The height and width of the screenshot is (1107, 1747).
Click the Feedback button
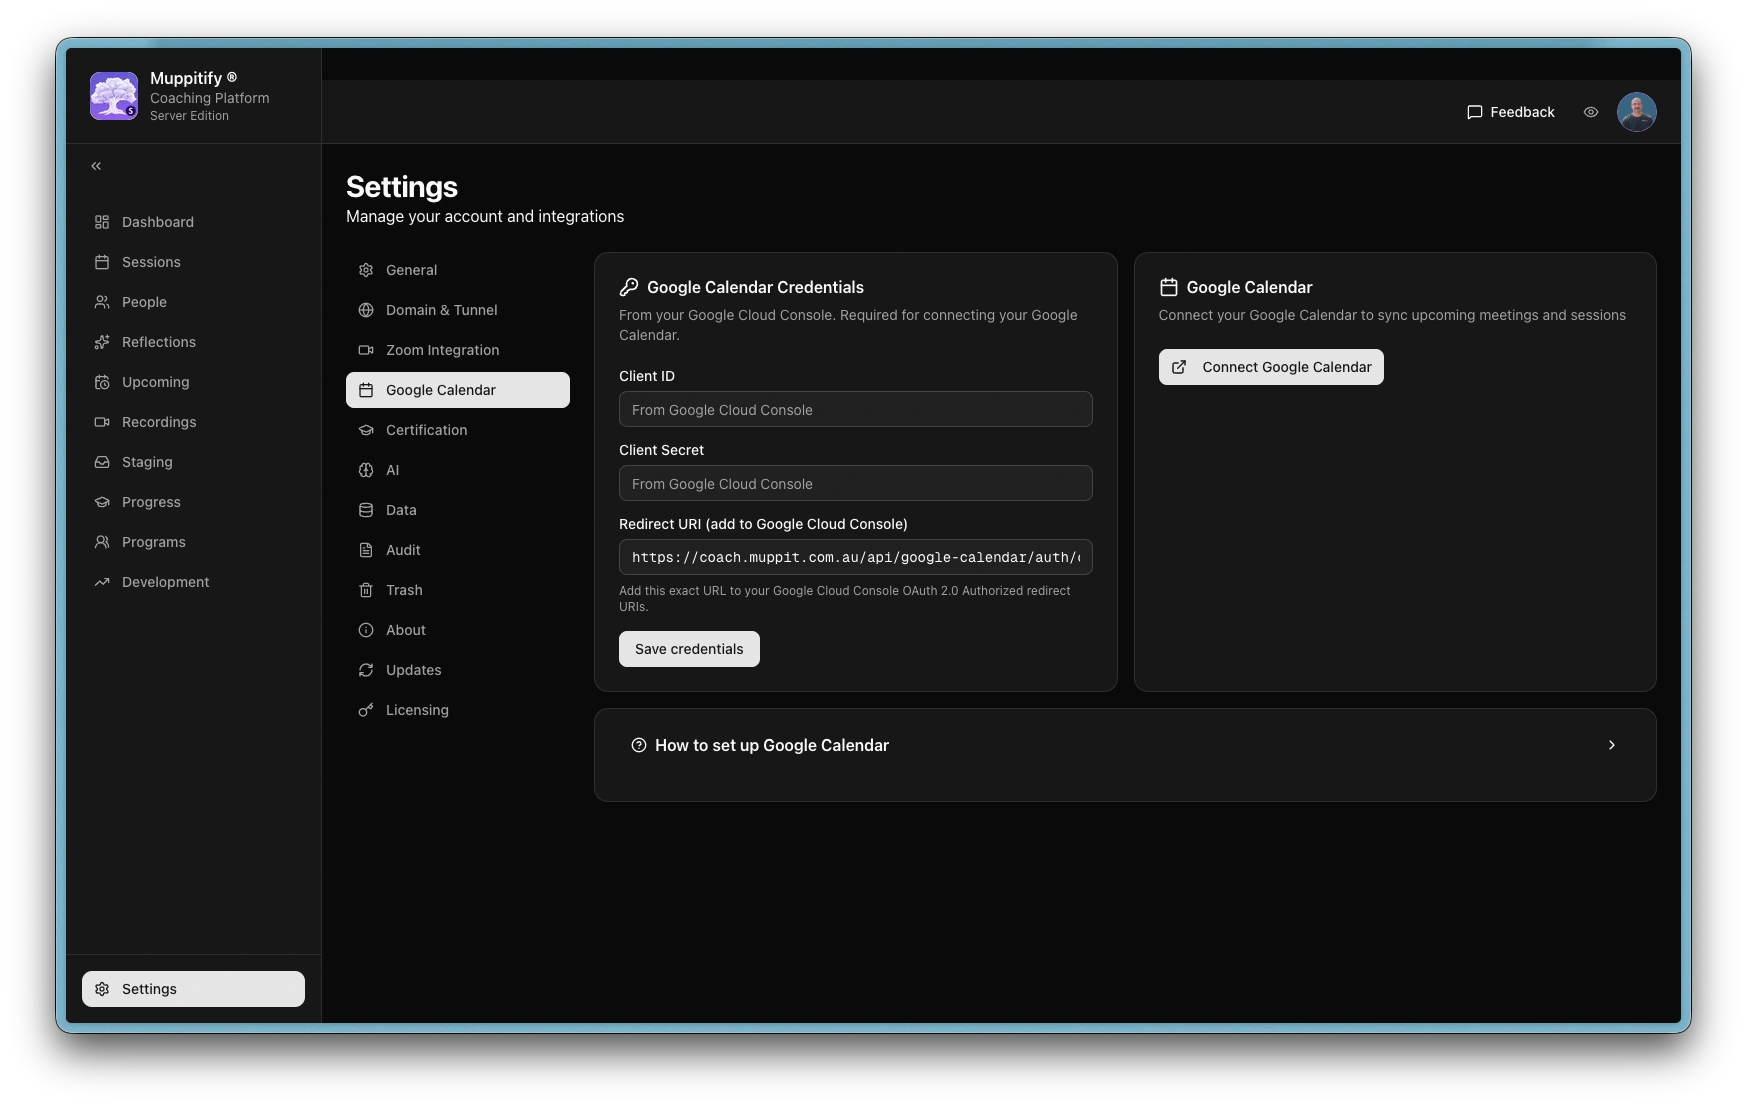(x=1510, y=112)
